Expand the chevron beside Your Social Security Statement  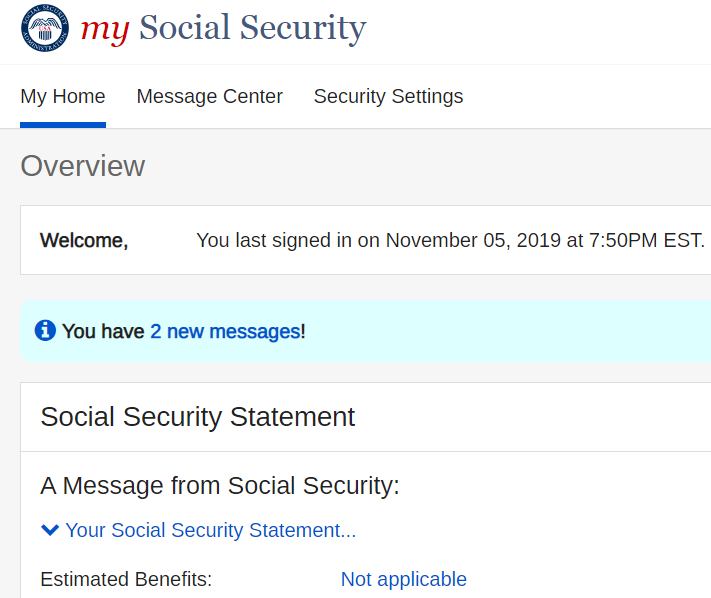click(x=50, y=530)
